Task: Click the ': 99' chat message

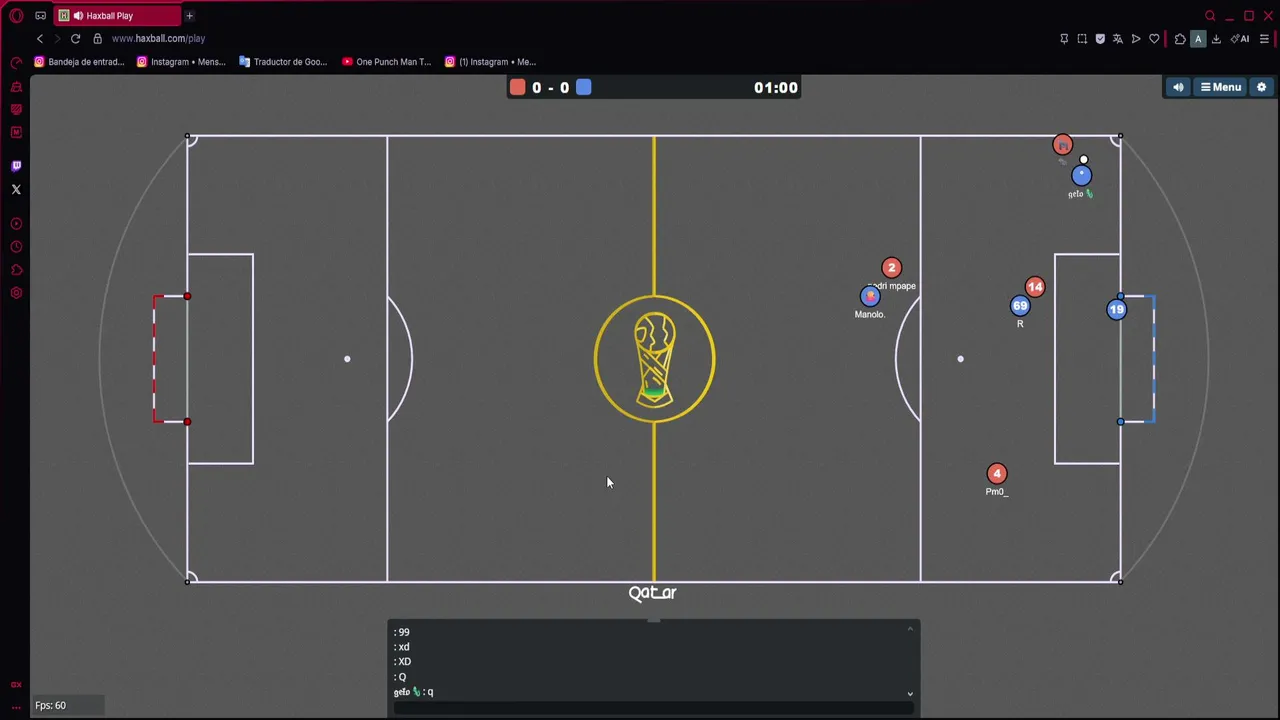Action: [x=401, y=632]
